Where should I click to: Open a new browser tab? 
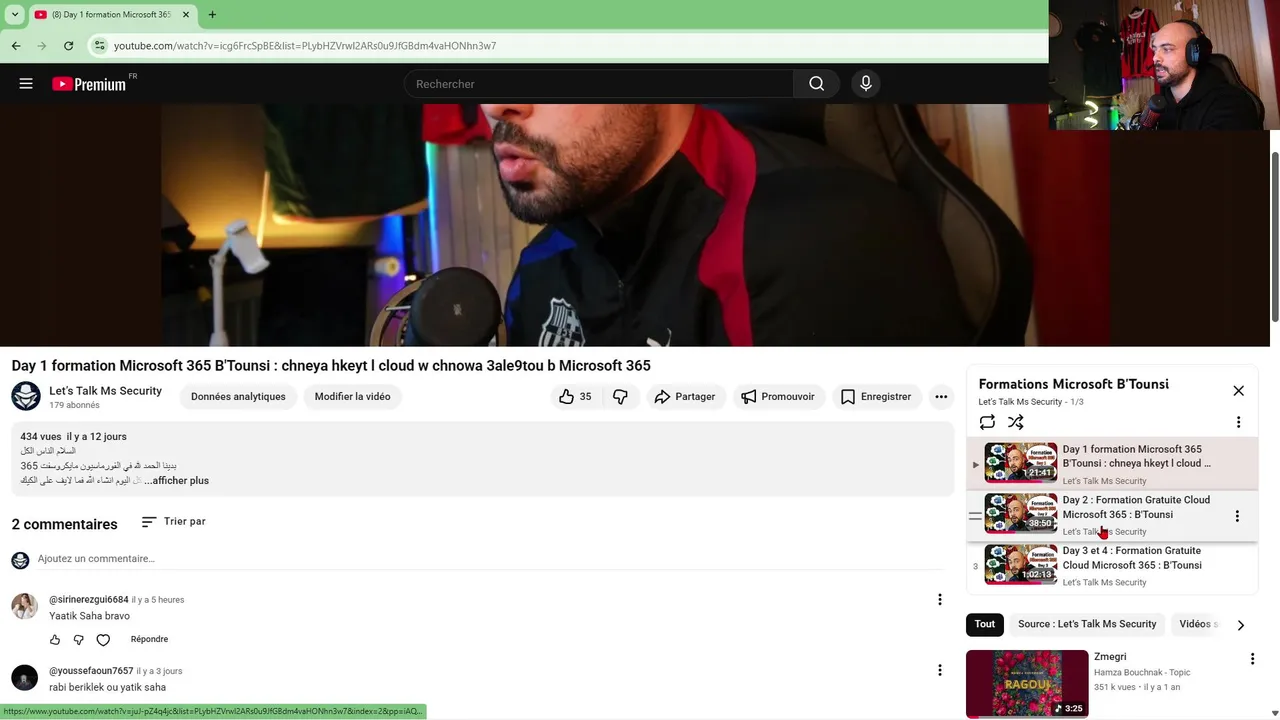[212, 15]
